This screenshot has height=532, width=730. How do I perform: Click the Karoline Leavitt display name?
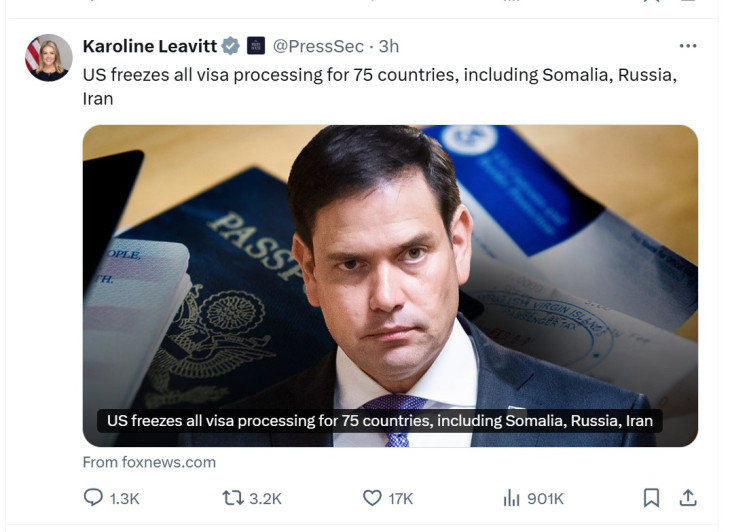click(x=150, y=46)
